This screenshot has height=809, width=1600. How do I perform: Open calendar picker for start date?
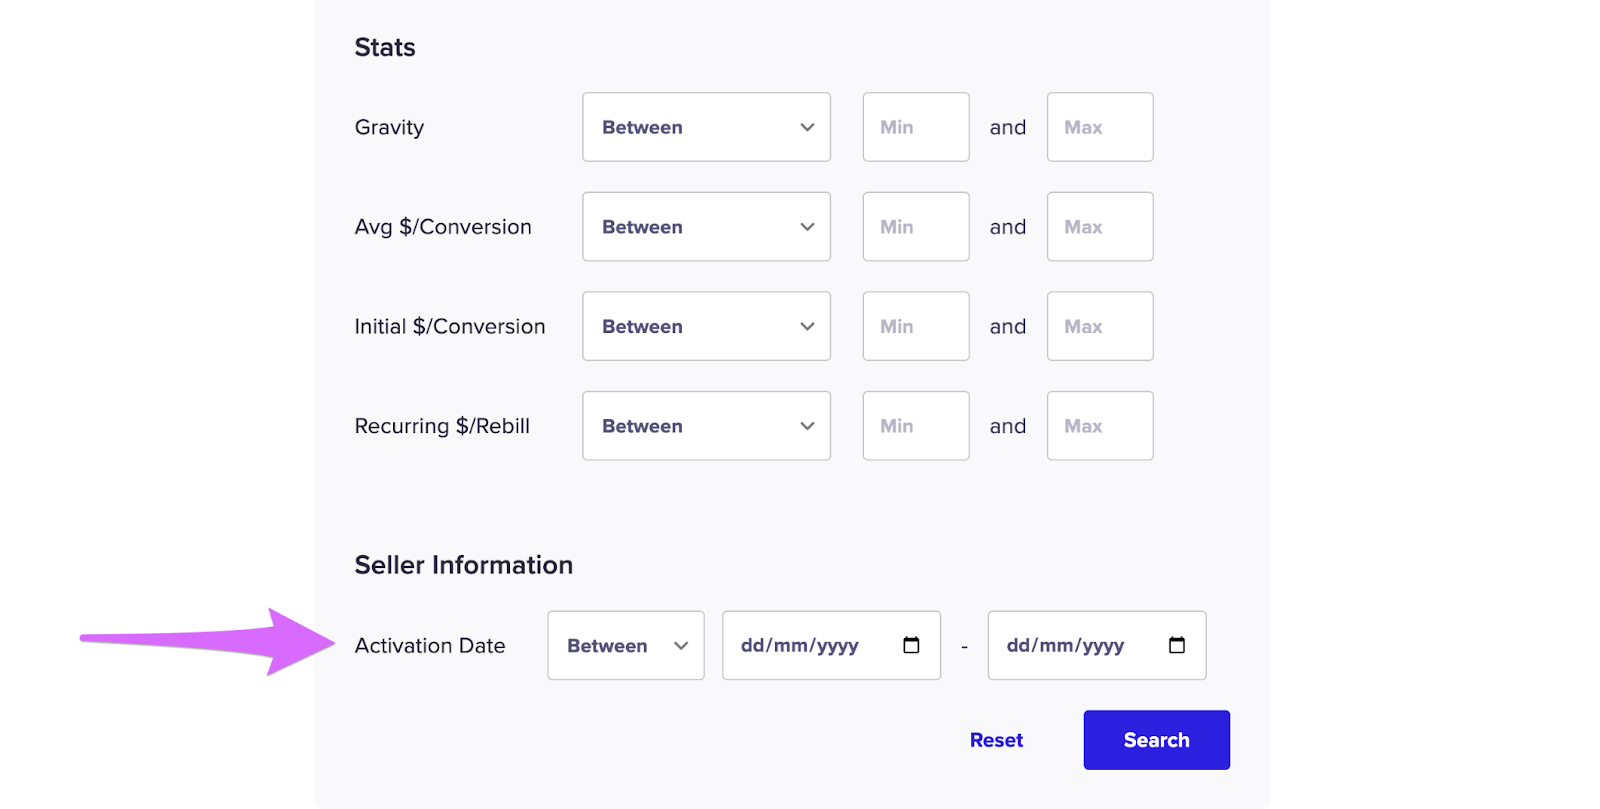coord(911,645)
